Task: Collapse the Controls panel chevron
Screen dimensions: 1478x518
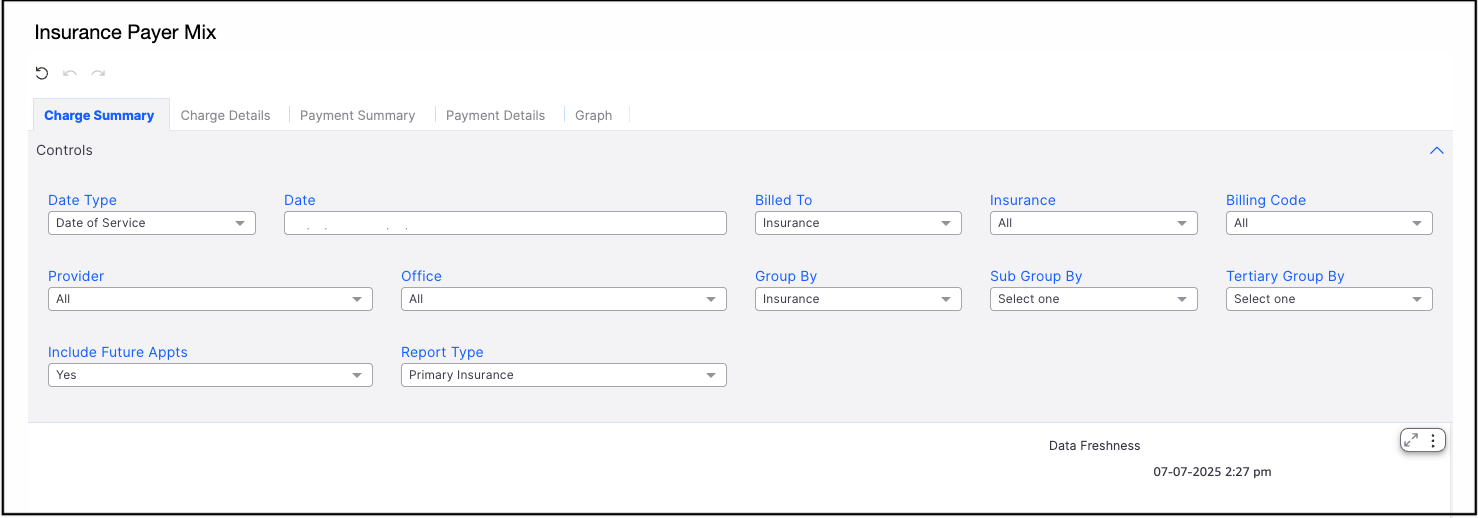Action: 1437,151
